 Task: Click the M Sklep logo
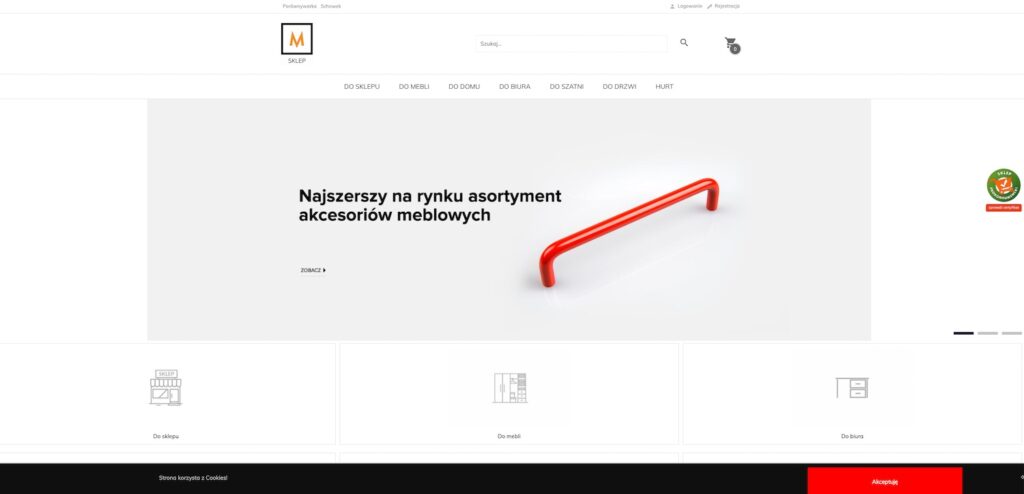(296, 43)
